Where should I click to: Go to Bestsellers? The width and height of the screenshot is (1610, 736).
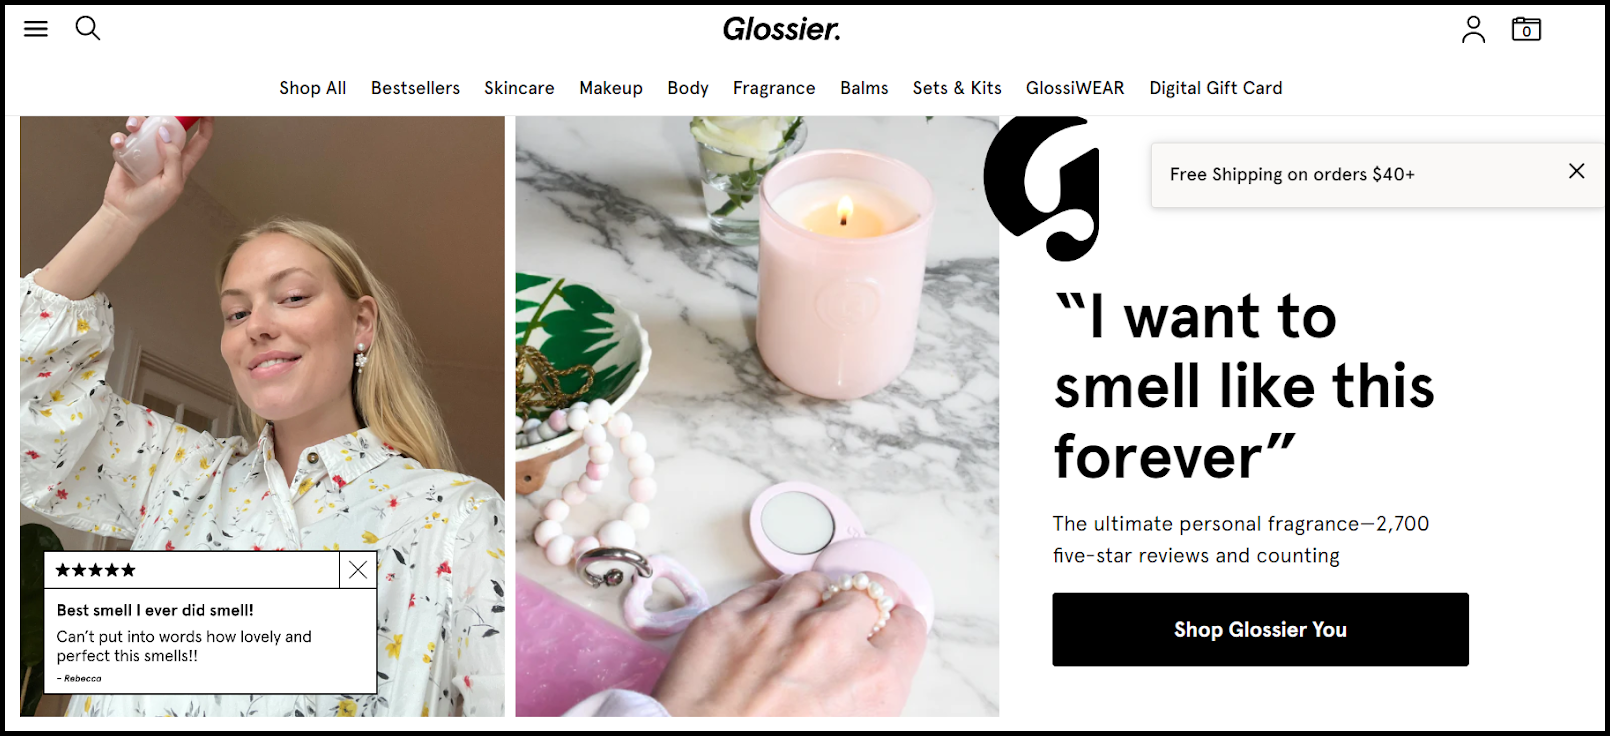[415, 88]
